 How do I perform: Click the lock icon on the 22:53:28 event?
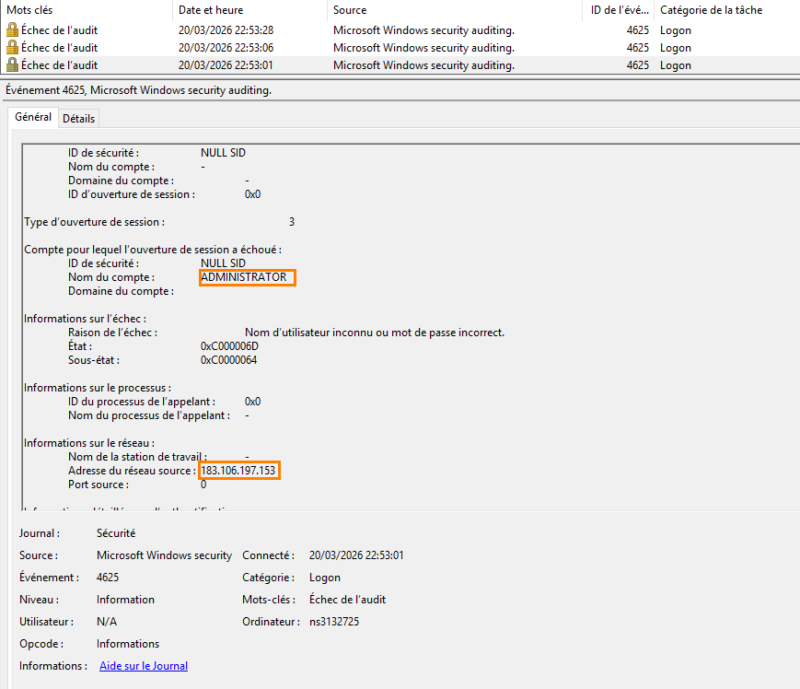(12, 31)
